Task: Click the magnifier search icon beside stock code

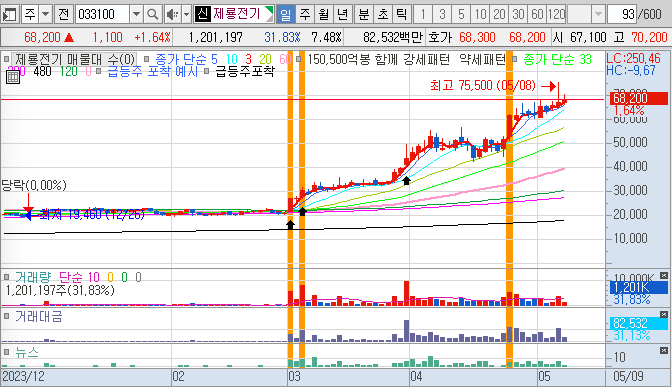Action: [x=152, y=15]
